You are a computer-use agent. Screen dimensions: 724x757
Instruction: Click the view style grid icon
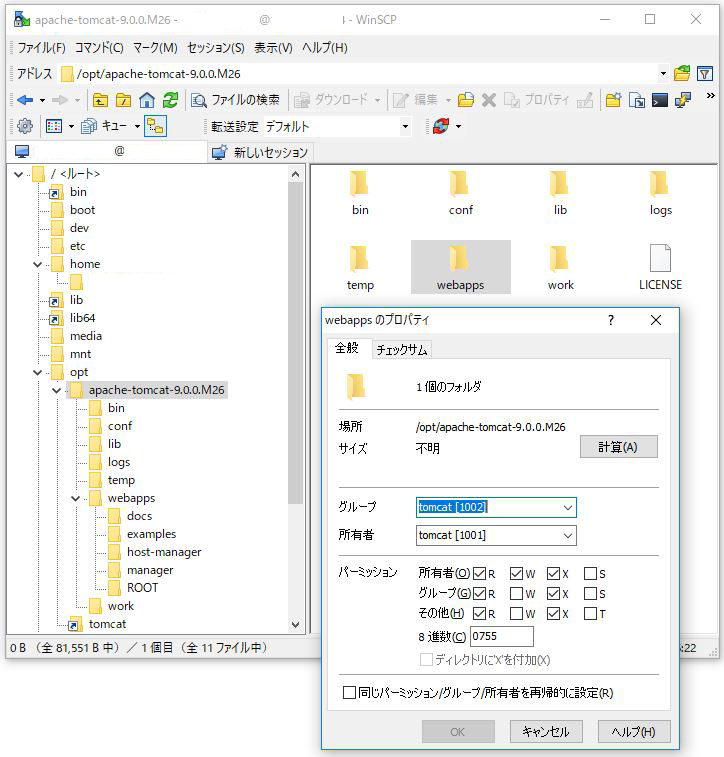(x=54, y=126)
